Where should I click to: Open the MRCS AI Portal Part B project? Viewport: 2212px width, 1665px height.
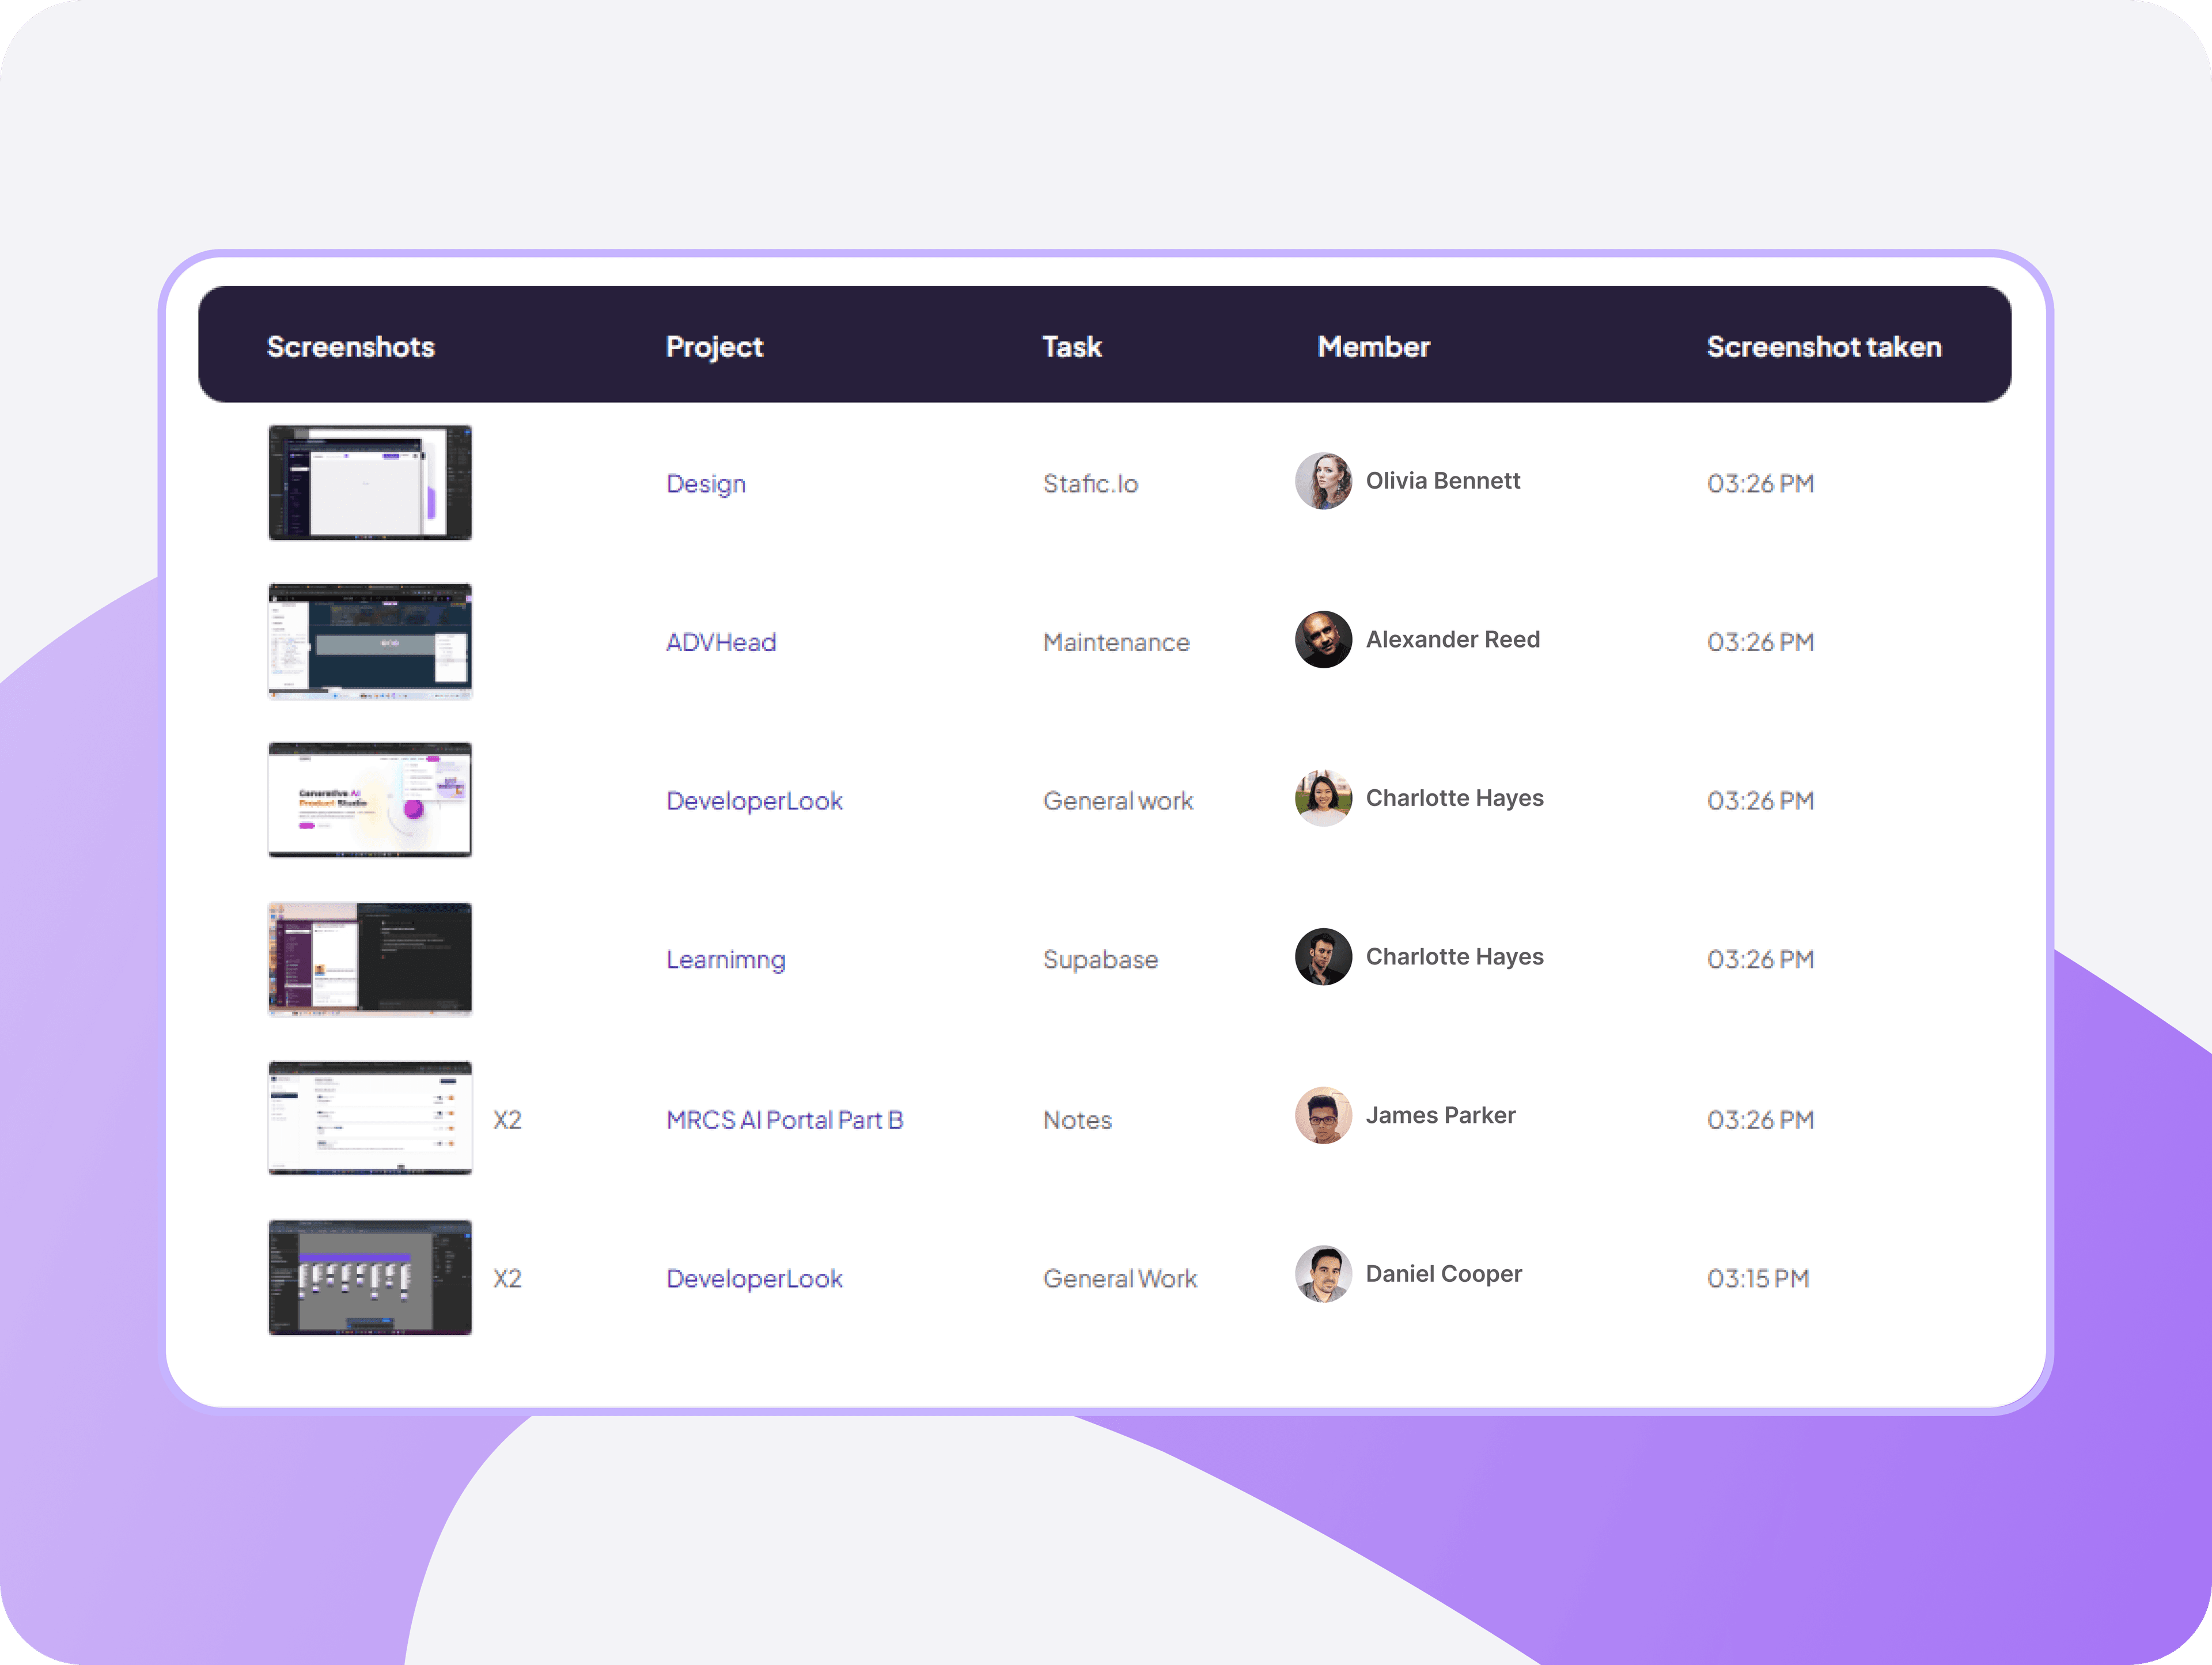[784, 1120]
